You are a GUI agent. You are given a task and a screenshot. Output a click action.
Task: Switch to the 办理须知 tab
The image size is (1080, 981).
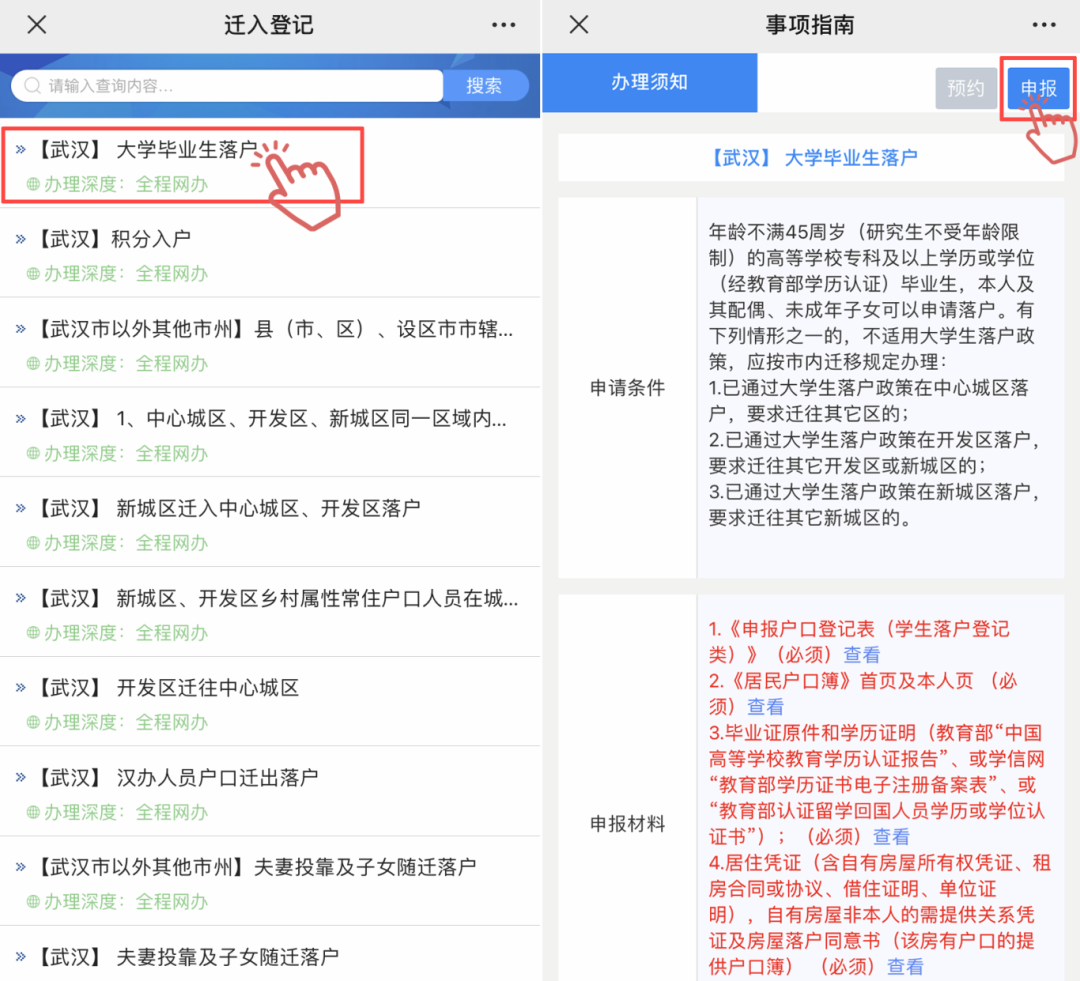tap(649, 83)
